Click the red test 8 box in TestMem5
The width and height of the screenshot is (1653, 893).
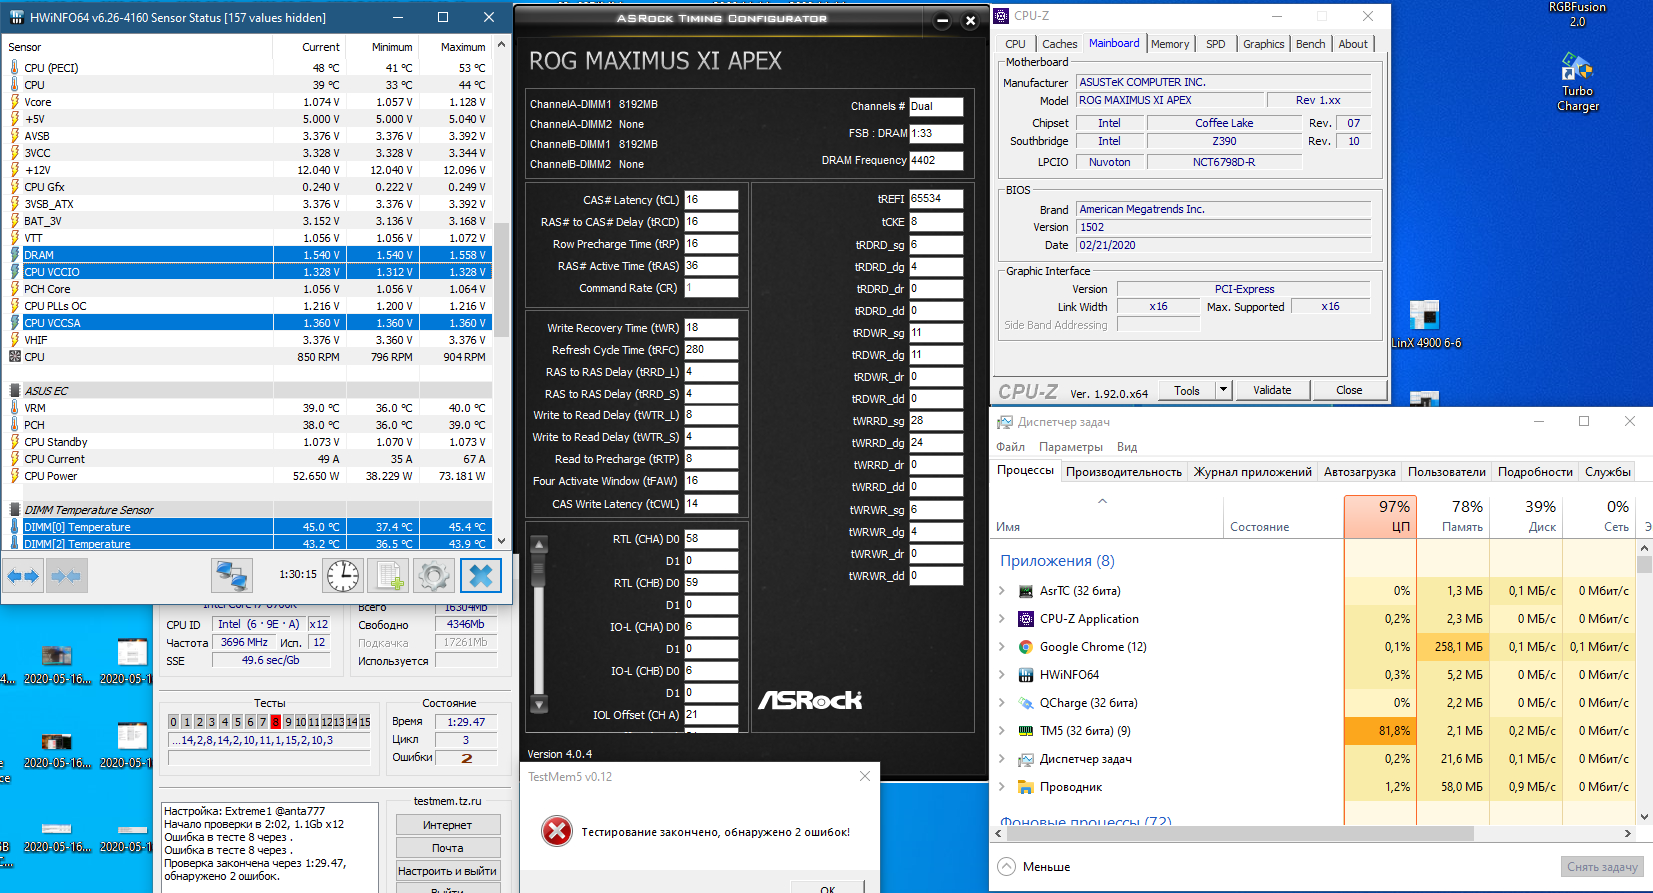click(x=276, y=722)
